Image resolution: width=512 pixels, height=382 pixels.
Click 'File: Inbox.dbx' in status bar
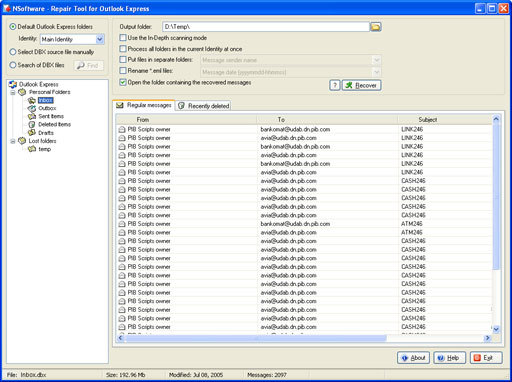(26, 375)
